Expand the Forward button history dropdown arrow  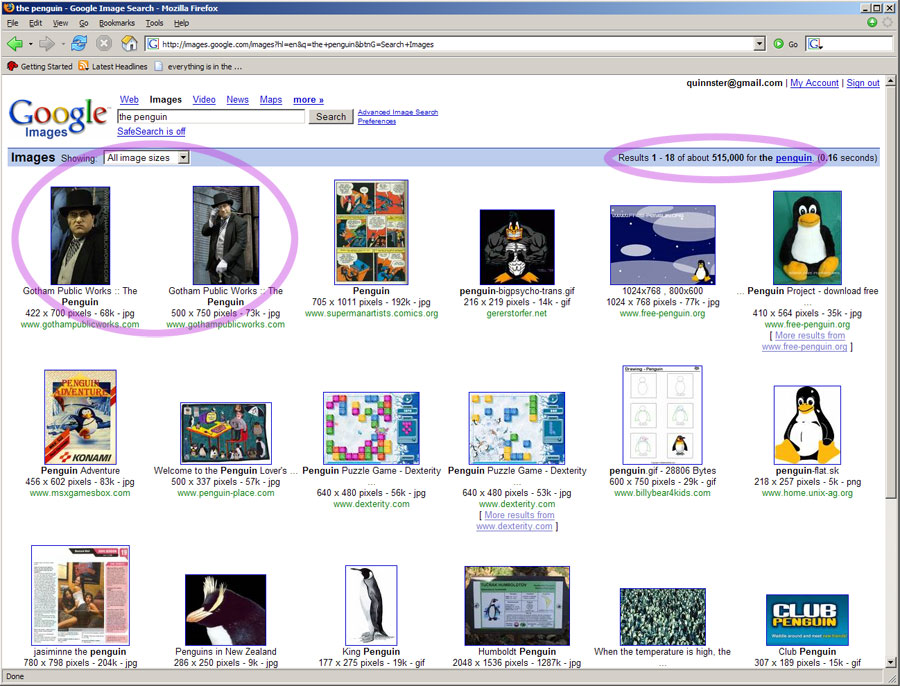[x=62, y=44]
